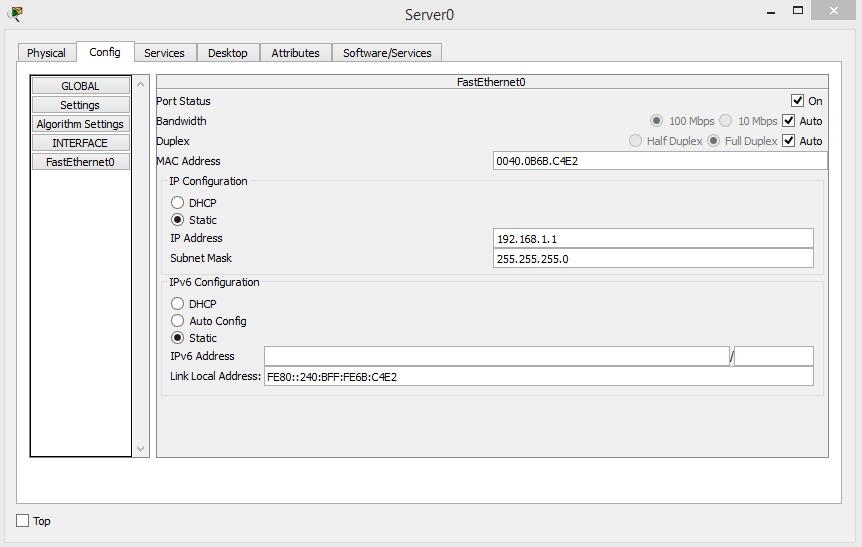
Task: Open the Config tab
Action: point(105,52)
